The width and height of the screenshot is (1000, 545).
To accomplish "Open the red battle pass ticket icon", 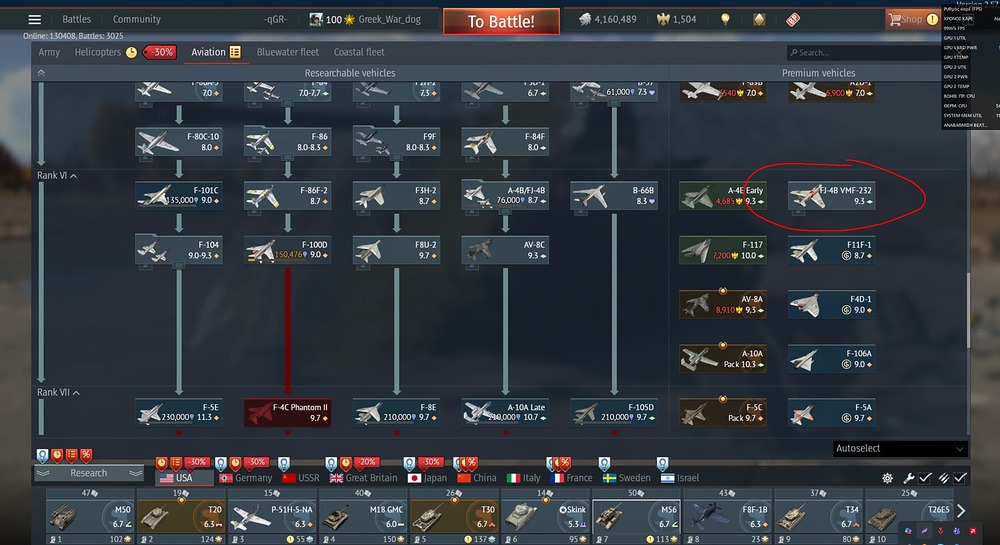I will point(793,20).
